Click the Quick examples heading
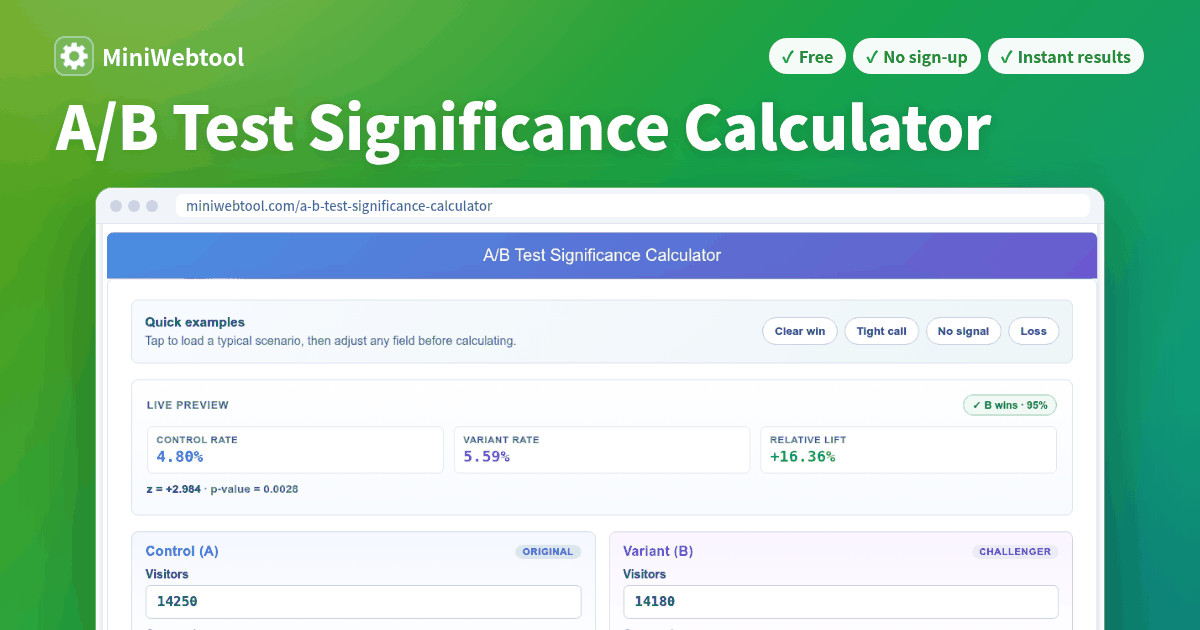Viewport: 1200px width, 630px height. (195, 322)
